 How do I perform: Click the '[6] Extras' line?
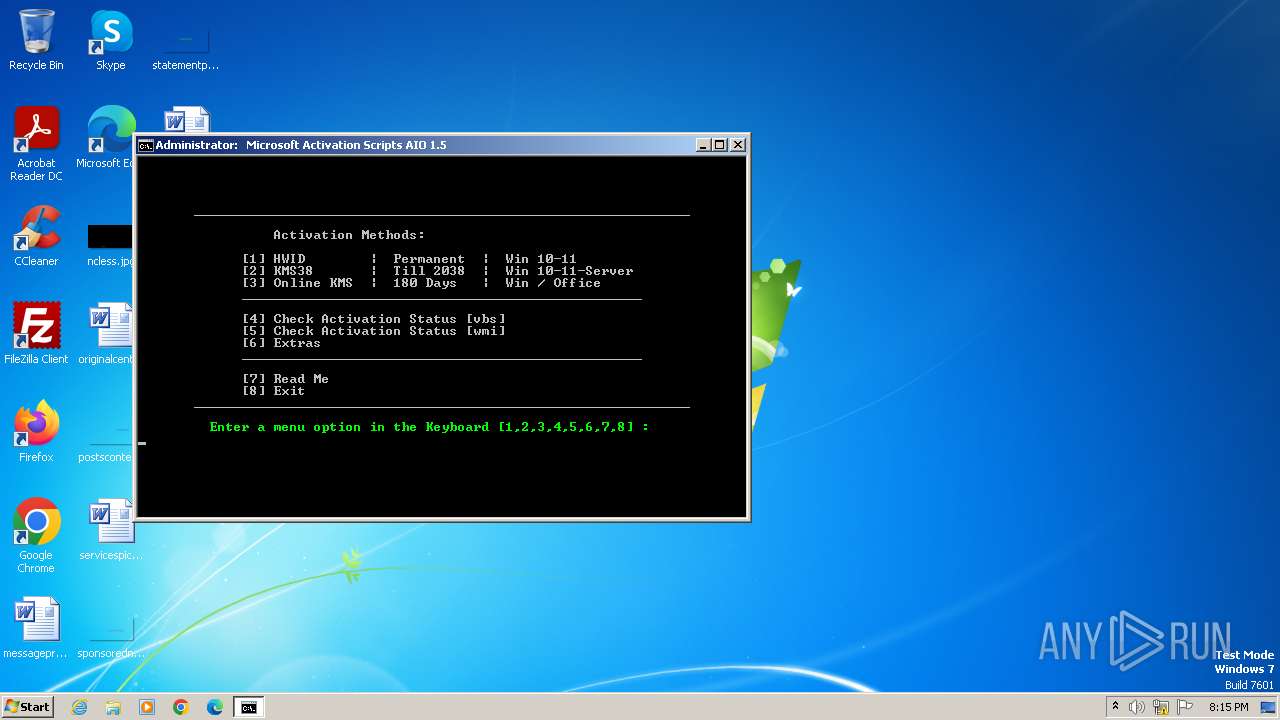tap(282, 343)
